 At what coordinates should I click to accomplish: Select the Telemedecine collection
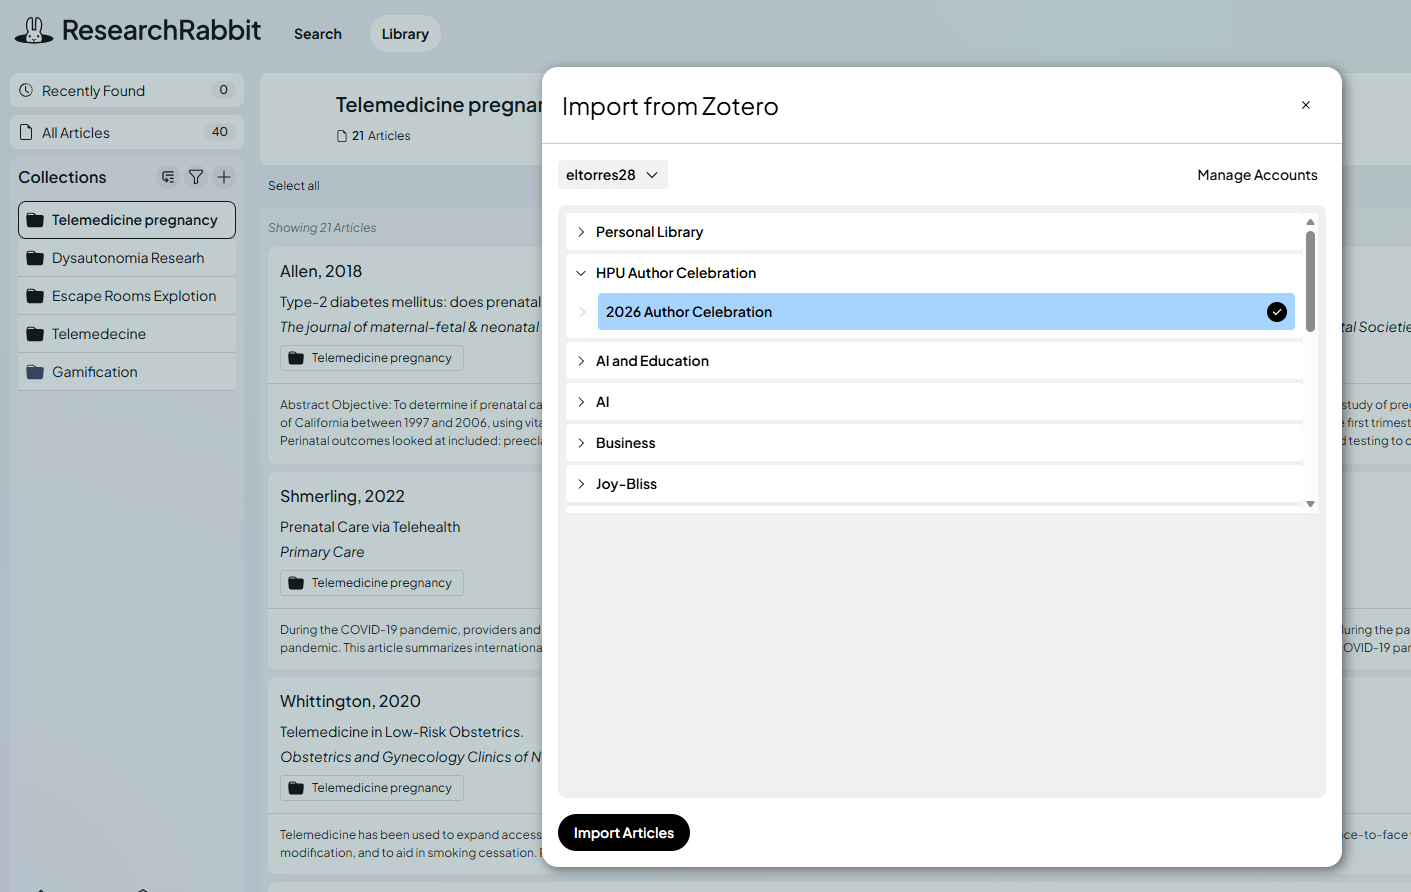coord(127,334)
